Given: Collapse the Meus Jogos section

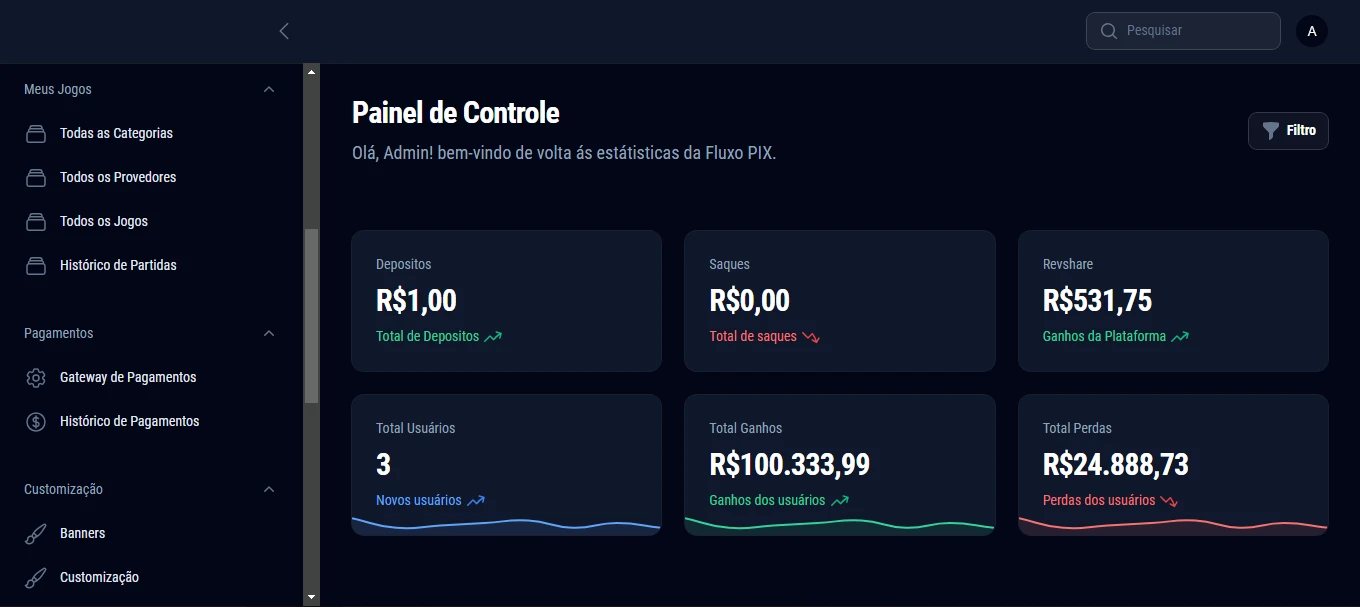Looking at the screenshot, I should (x=268, y=89).
